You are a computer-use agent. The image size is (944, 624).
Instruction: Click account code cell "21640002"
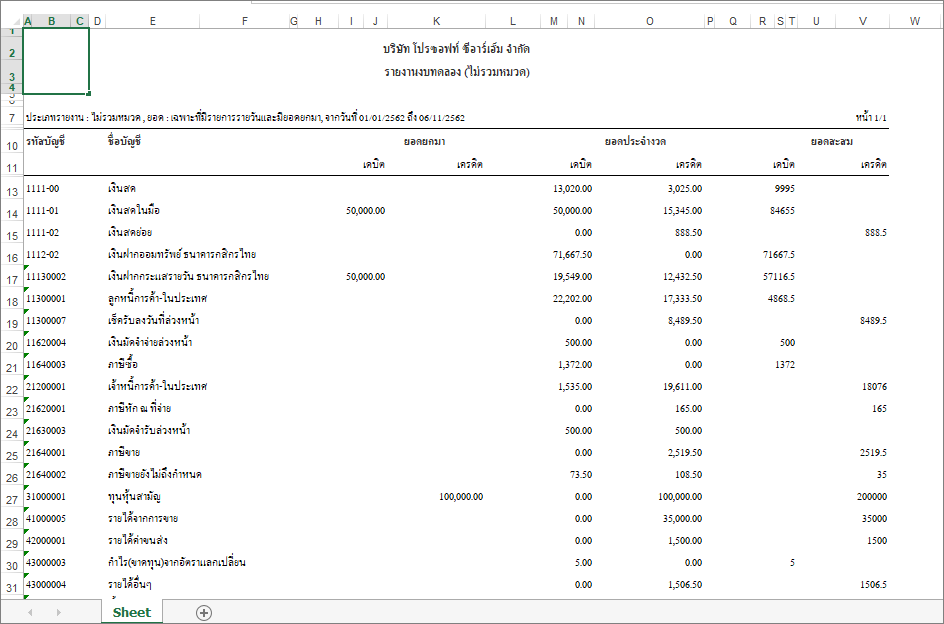[46, 475]
